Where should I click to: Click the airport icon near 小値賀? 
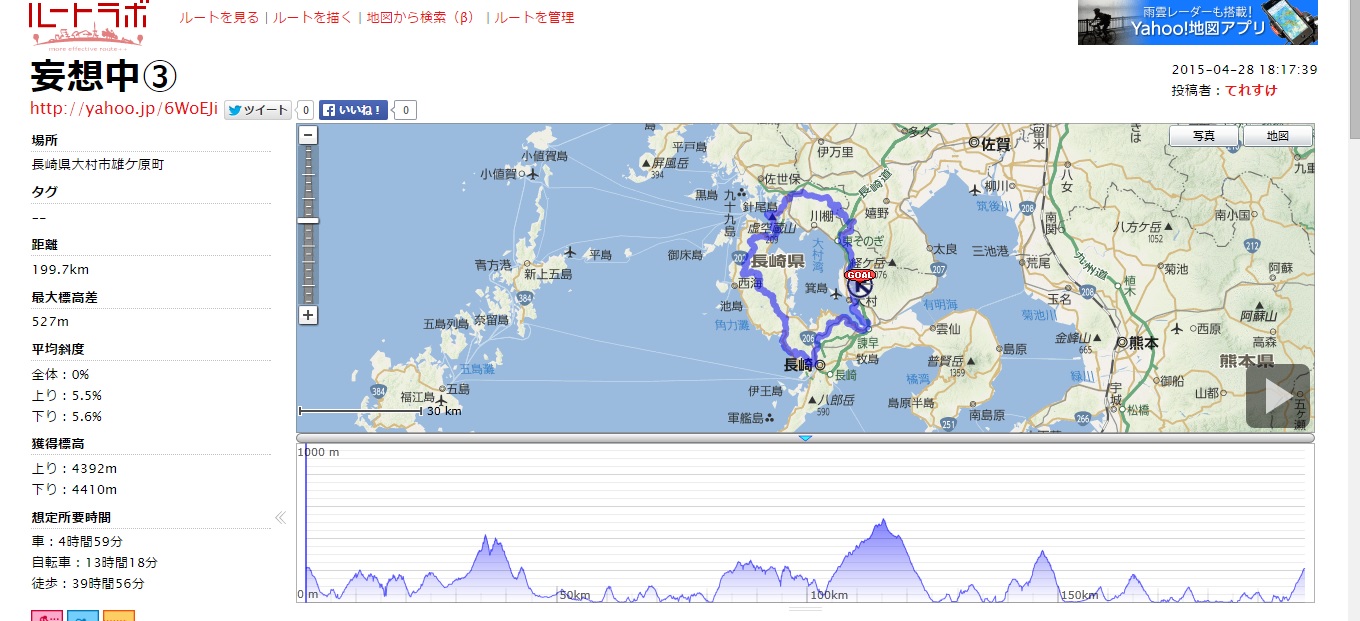531,173
